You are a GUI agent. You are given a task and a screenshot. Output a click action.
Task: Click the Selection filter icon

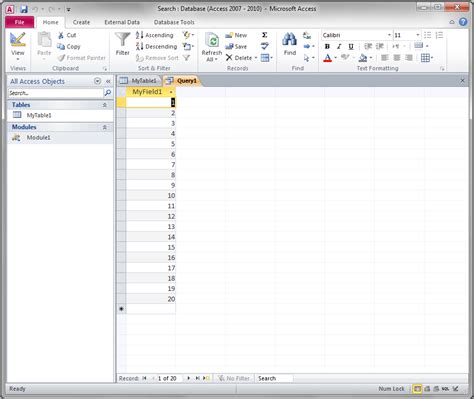[x=187, y=35]
